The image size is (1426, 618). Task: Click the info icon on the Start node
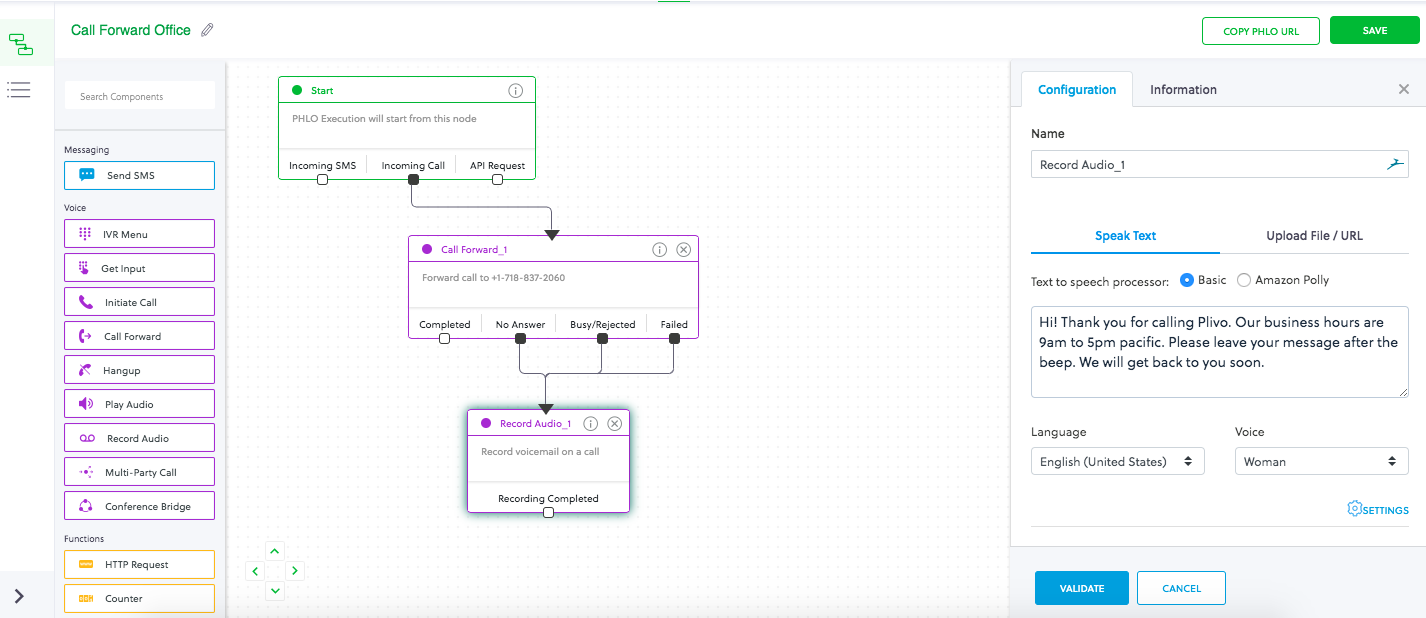[516, 90]
